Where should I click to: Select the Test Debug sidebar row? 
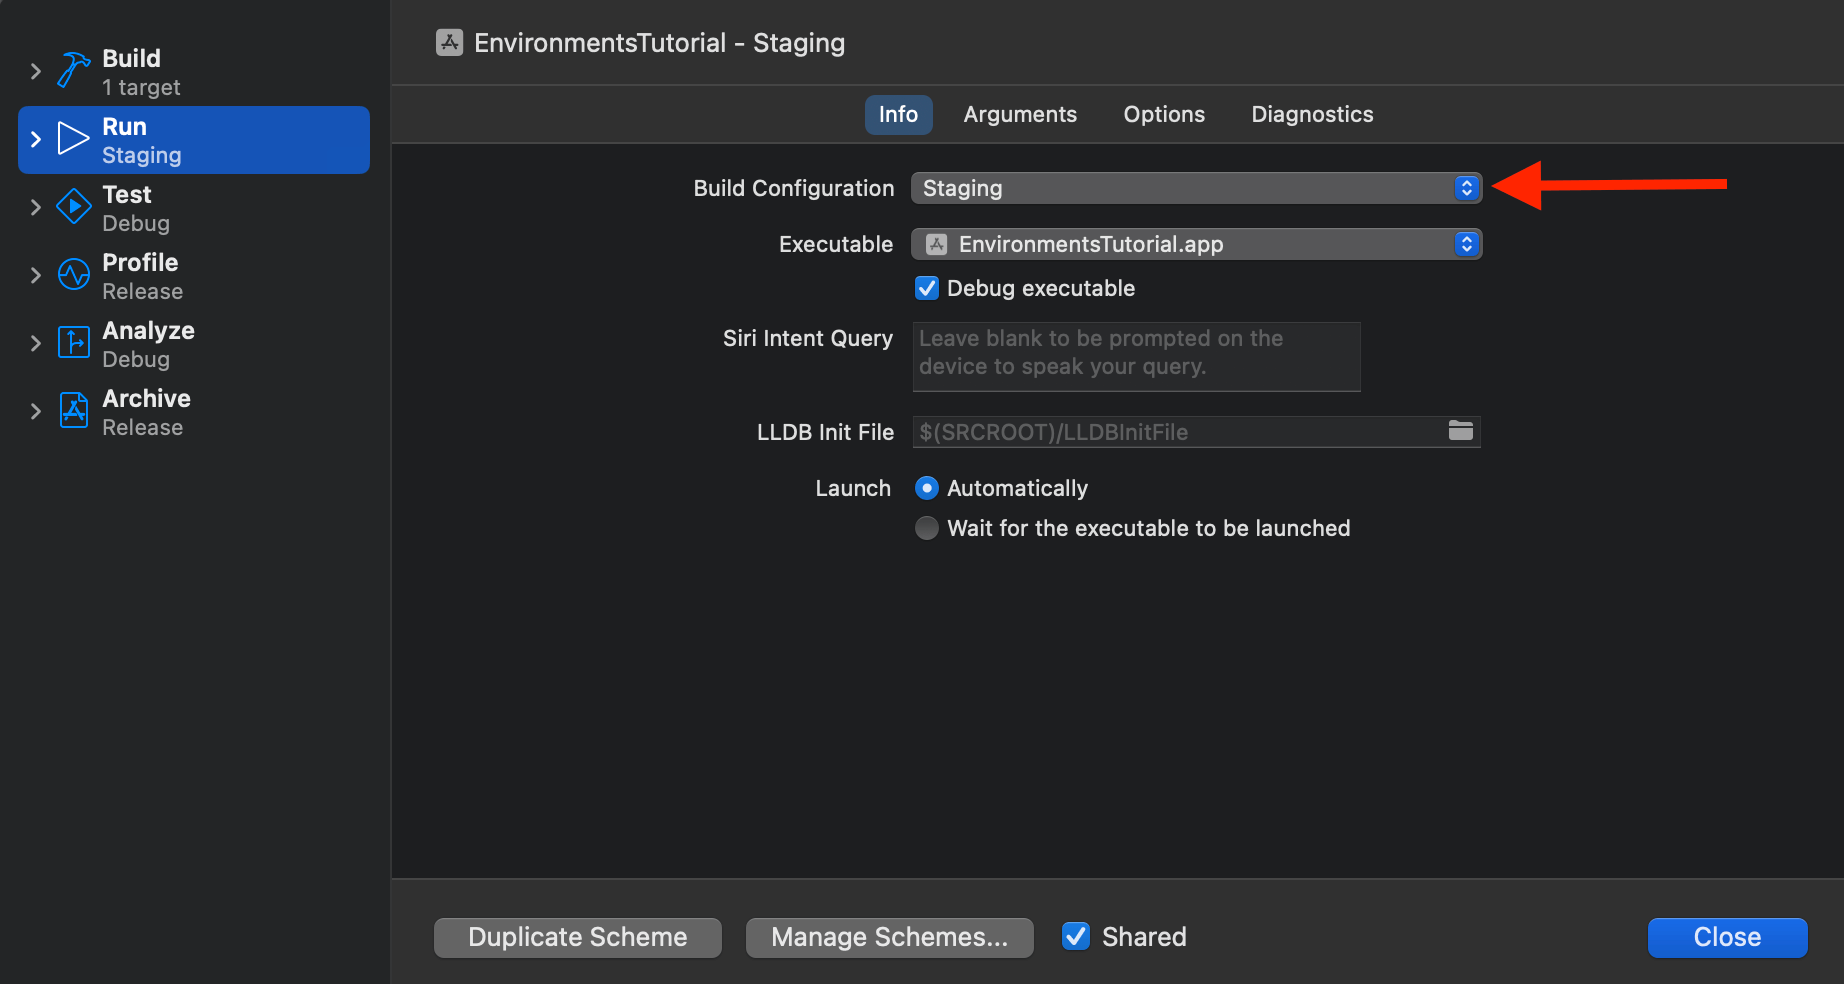(x=194, y=208)
